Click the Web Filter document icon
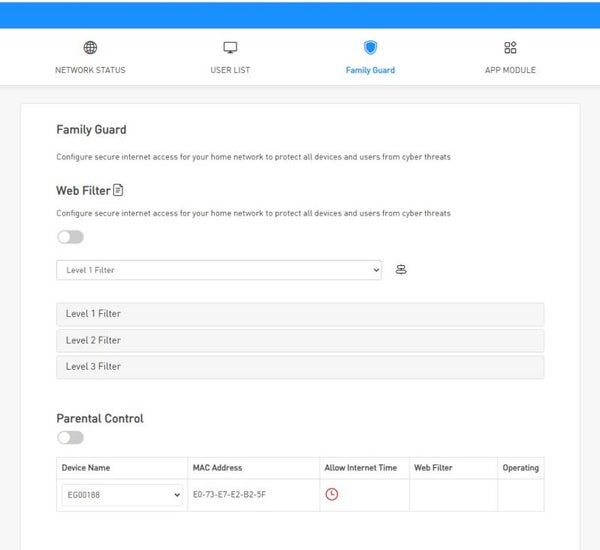 coord(118,190)
